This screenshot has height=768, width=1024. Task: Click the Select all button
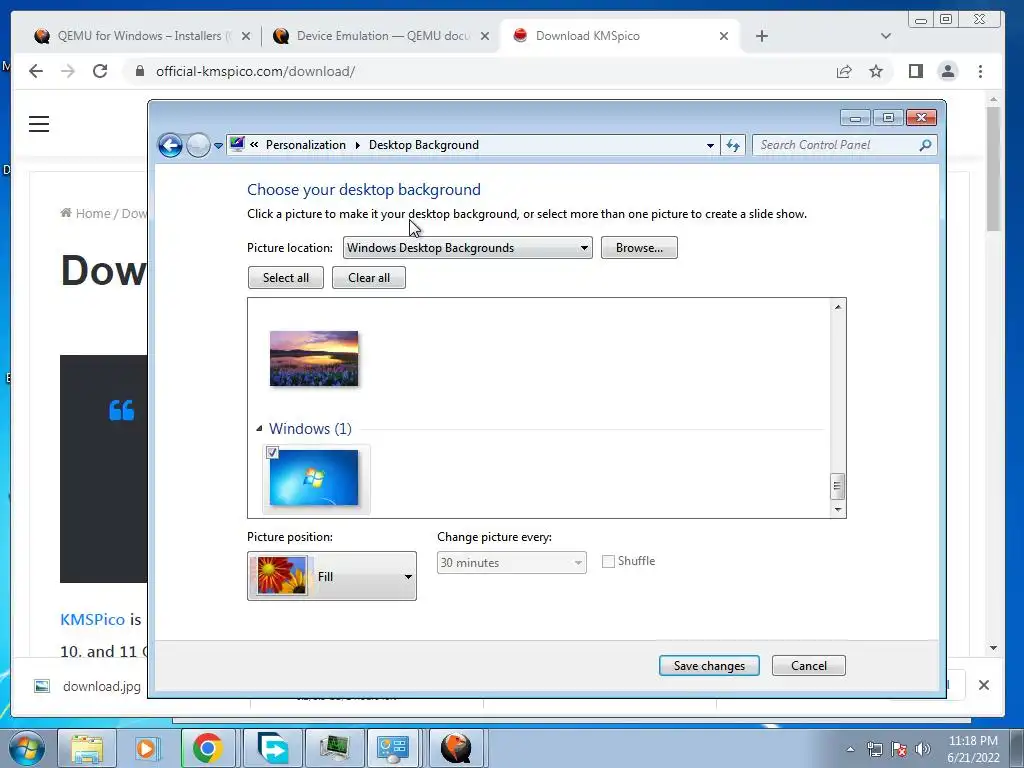285,278
